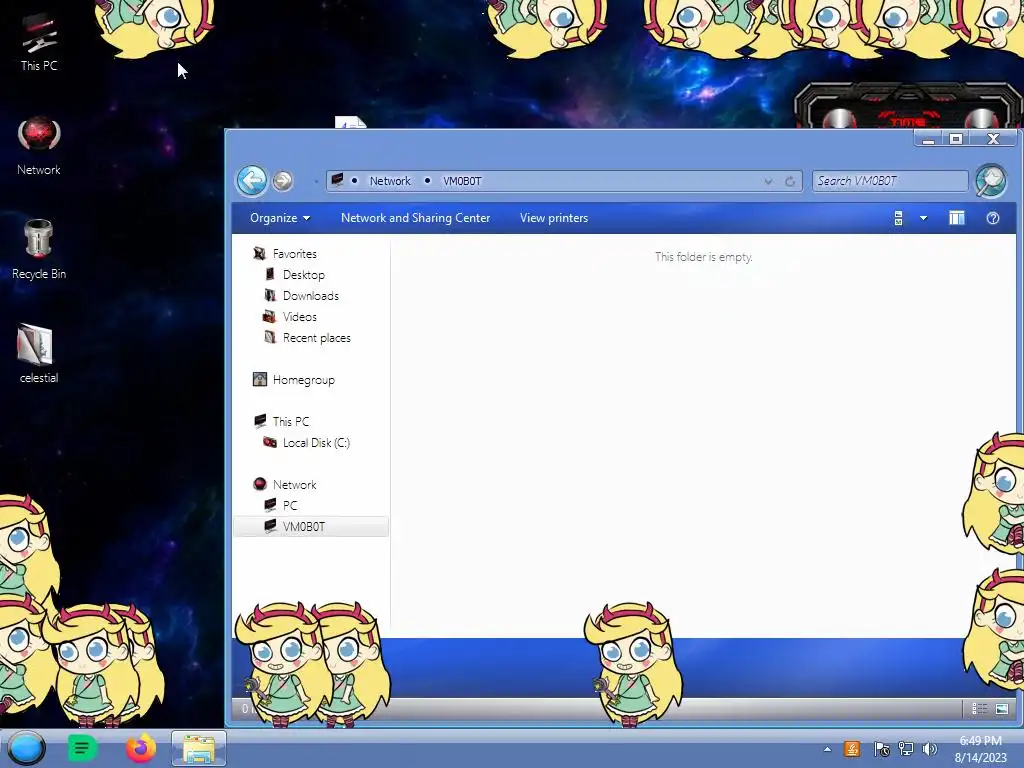The height and width of the screenshot is (768, 1024).
Task: Open Explorer help
Action: (993, 218)
